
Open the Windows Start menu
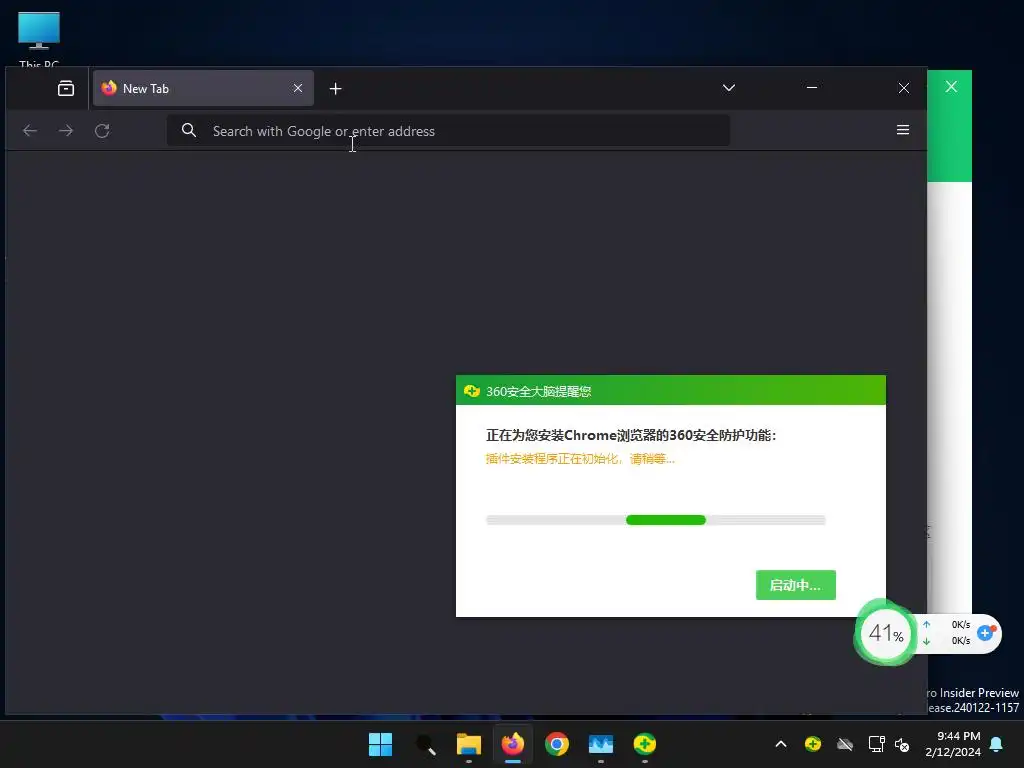coord(380,744)
